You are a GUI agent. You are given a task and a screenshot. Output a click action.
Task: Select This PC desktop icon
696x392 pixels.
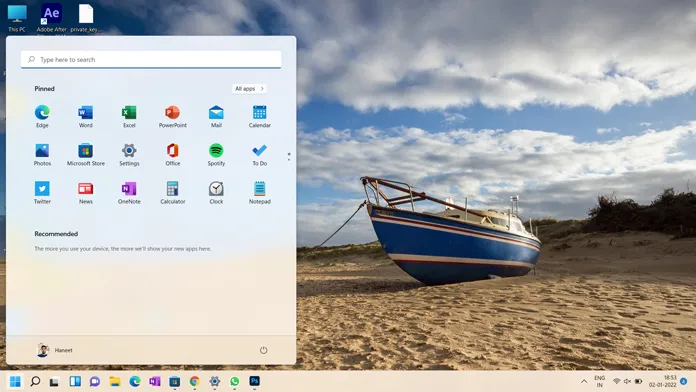click(17, 18)
